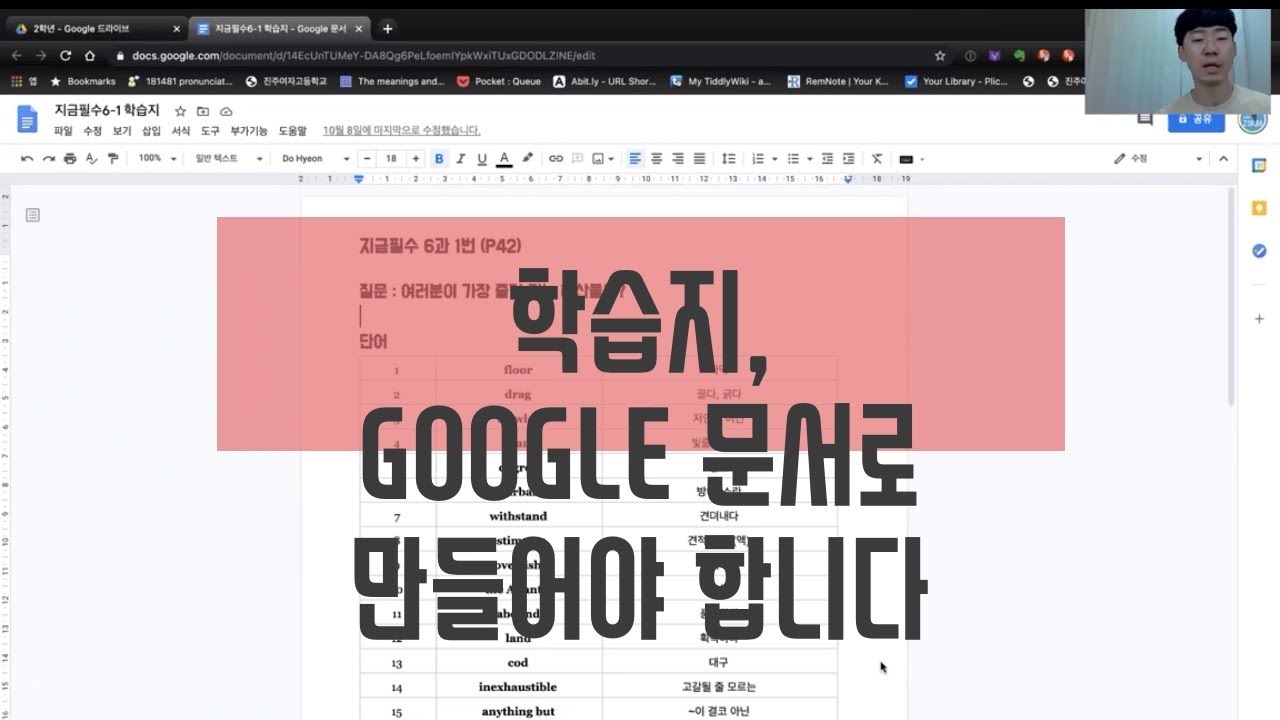
Task: Get add-ons with the plus icon
Action: coord(1259,318)
